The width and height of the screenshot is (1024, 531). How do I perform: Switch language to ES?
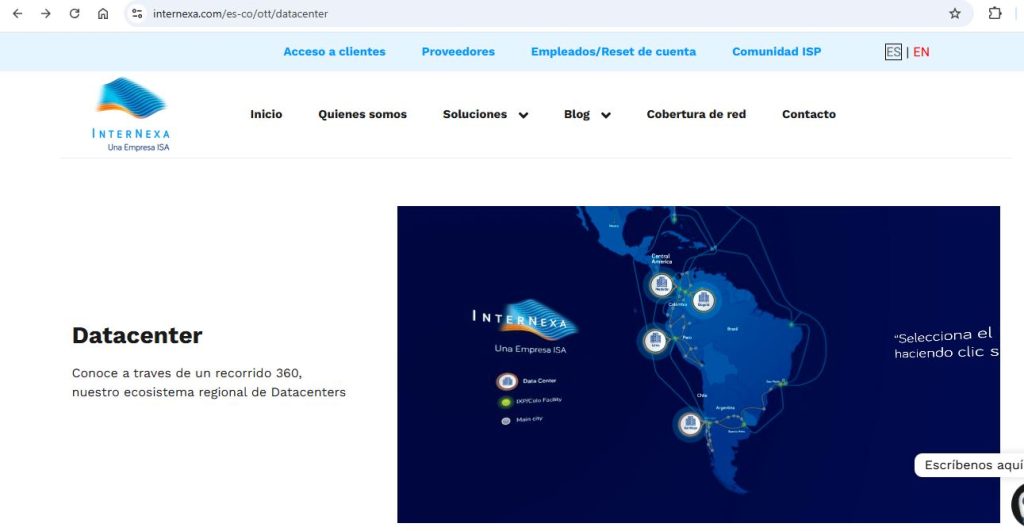pos(893,52)
